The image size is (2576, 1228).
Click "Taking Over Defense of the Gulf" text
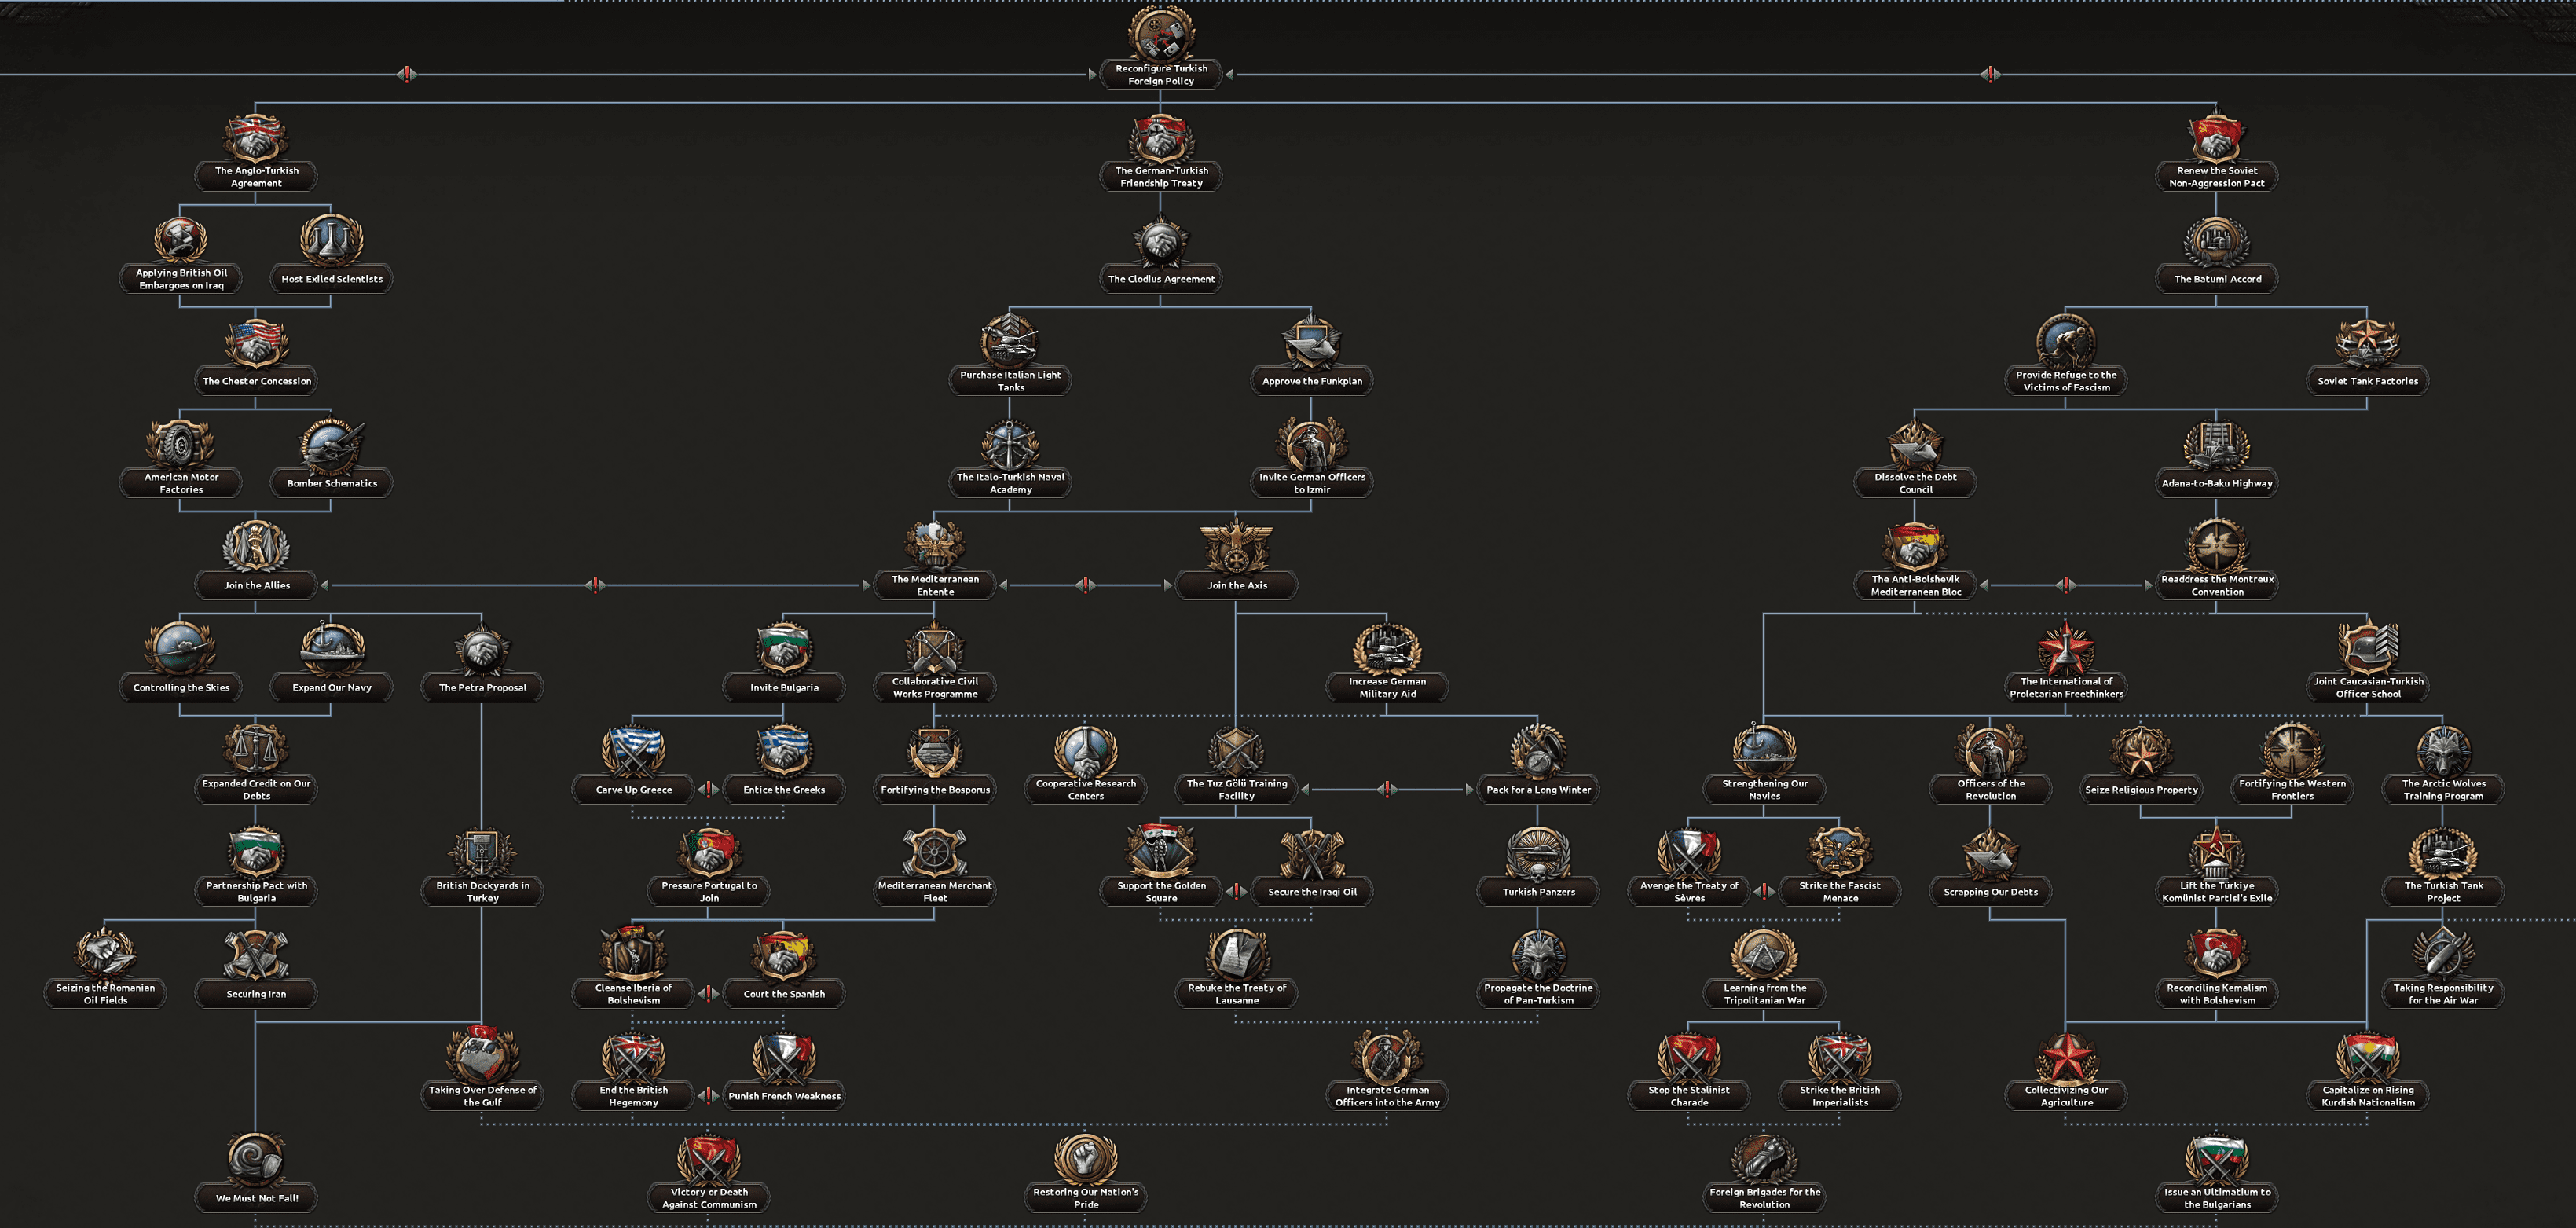[x=482, y=1096]
